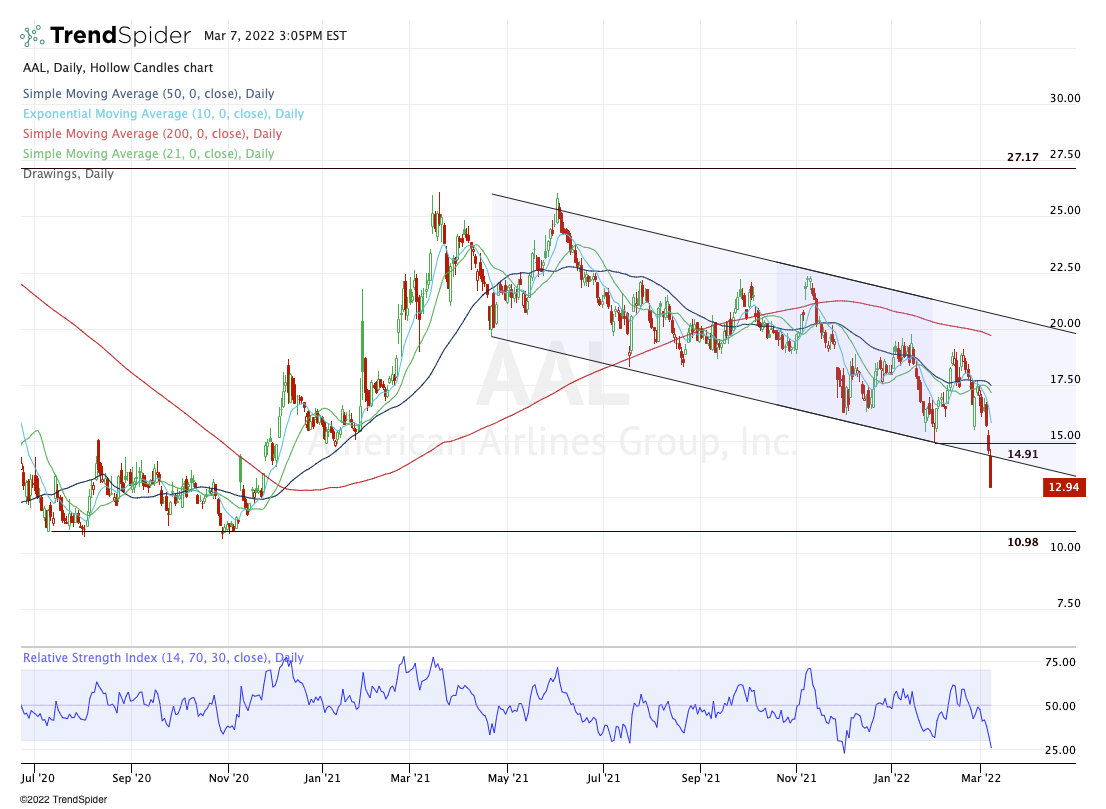Click the 10.98 support level label
The height and width of the screenshot is (809, 1106).
(1023, 542)
